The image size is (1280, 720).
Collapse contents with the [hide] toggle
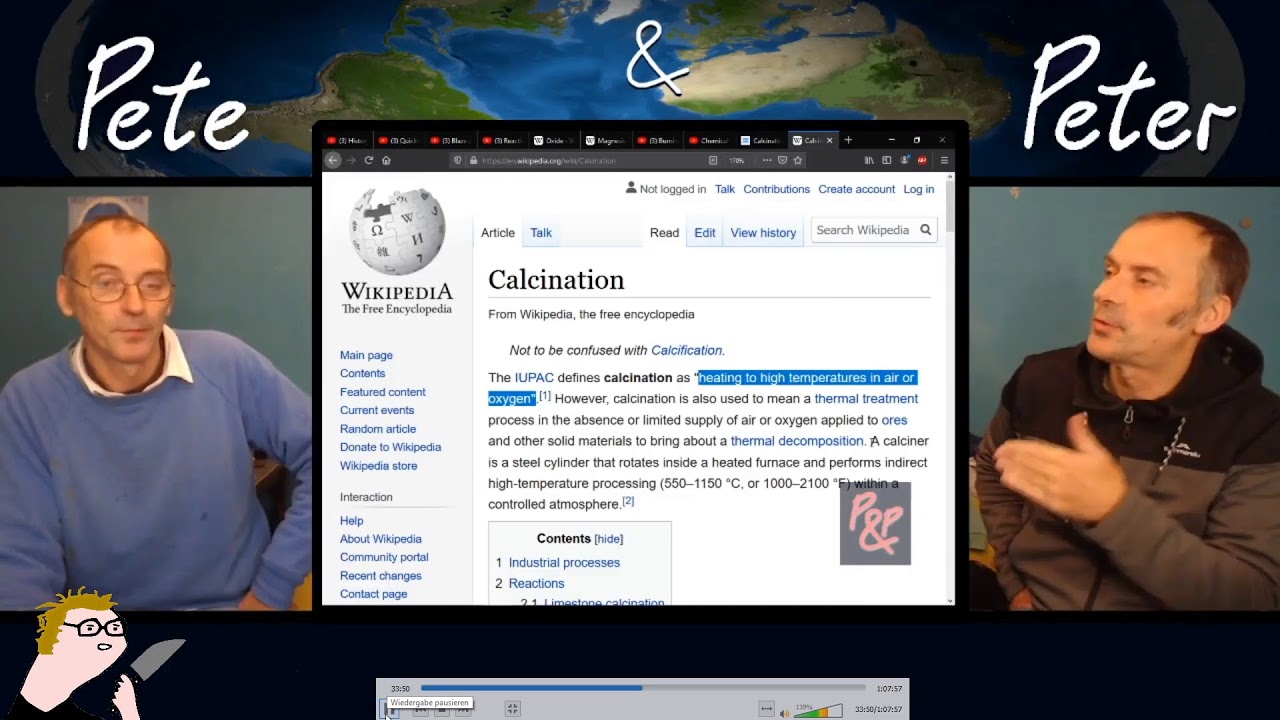[x=609, y=539]
